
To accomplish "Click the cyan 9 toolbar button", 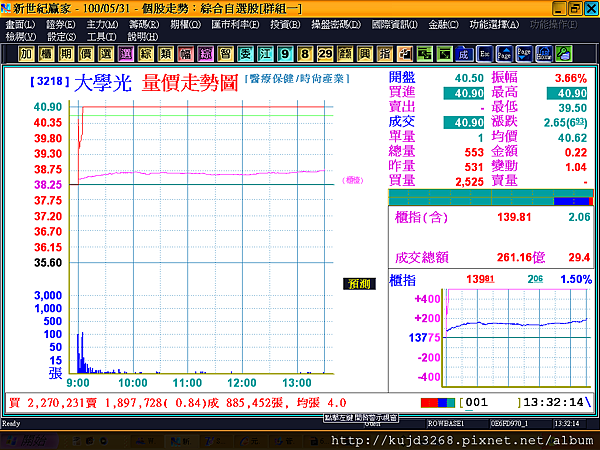I will (x=285, y=54).
